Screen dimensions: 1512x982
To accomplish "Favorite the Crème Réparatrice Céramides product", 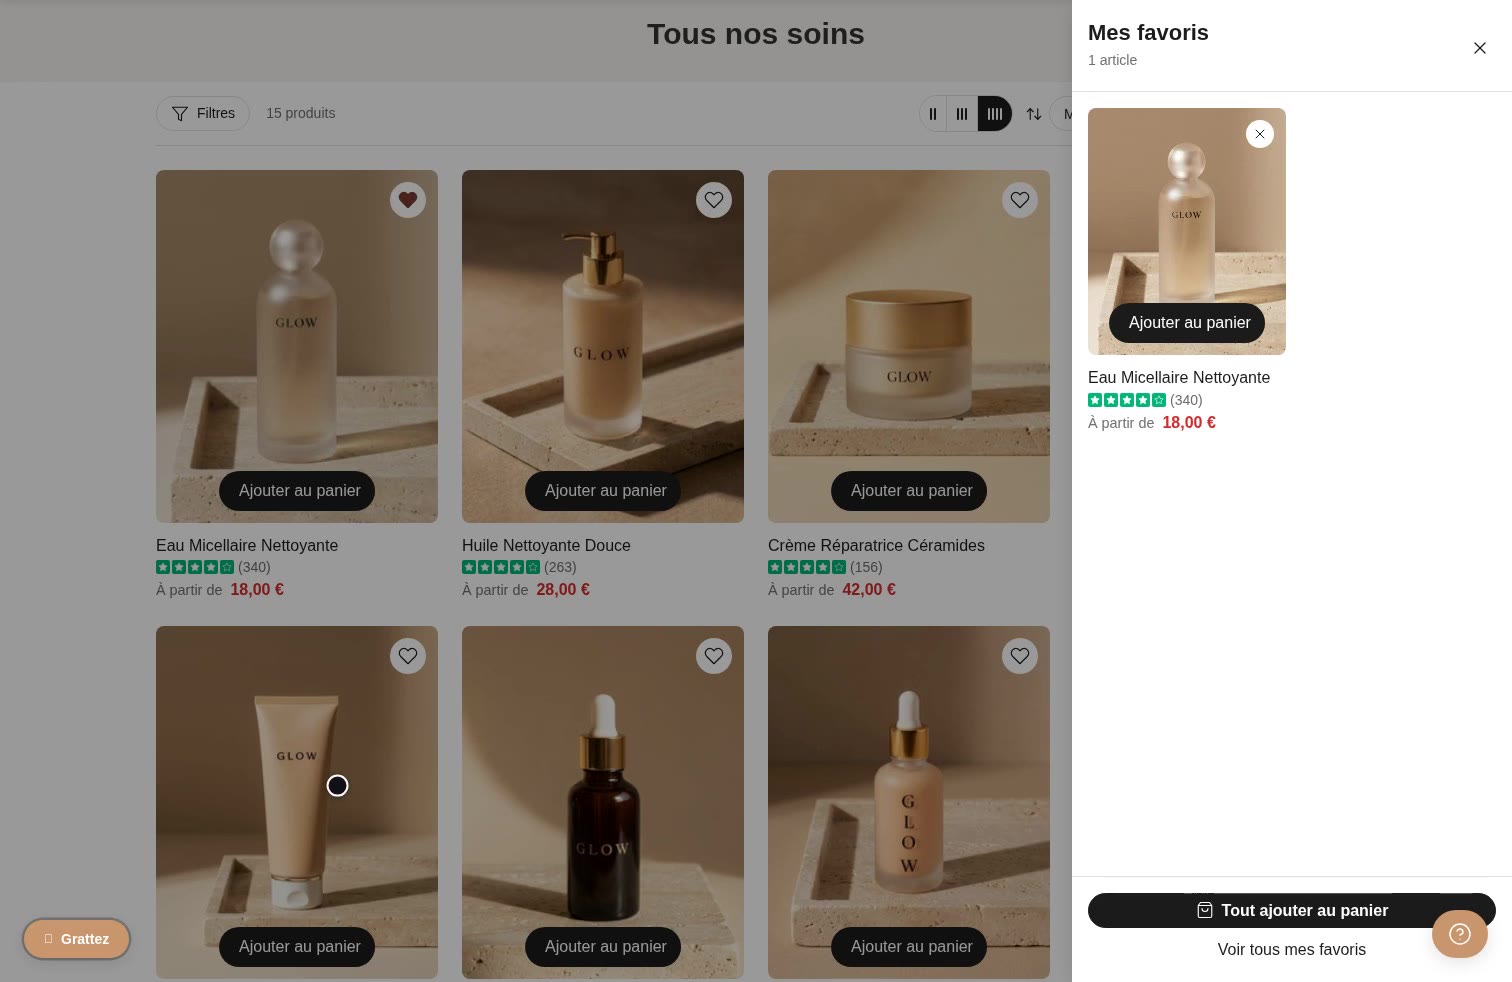I will coord(1020,200).
